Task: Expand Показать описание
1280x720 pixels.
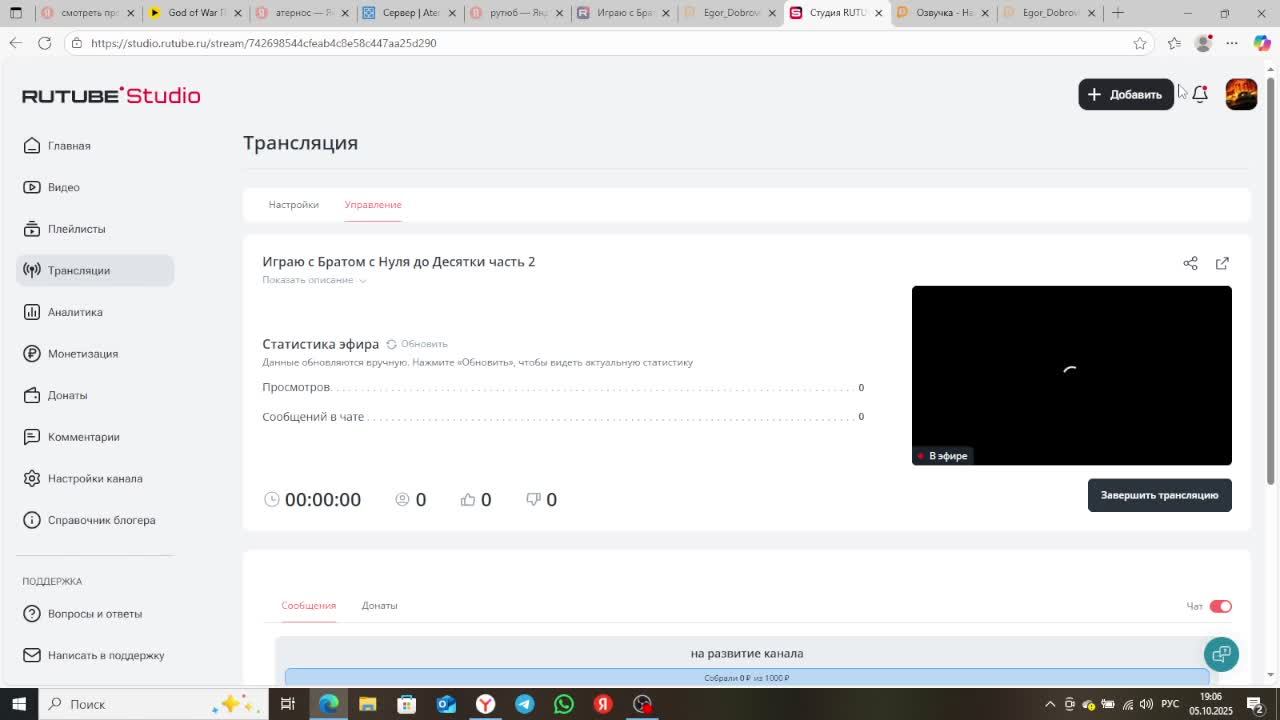Action: 314,280
